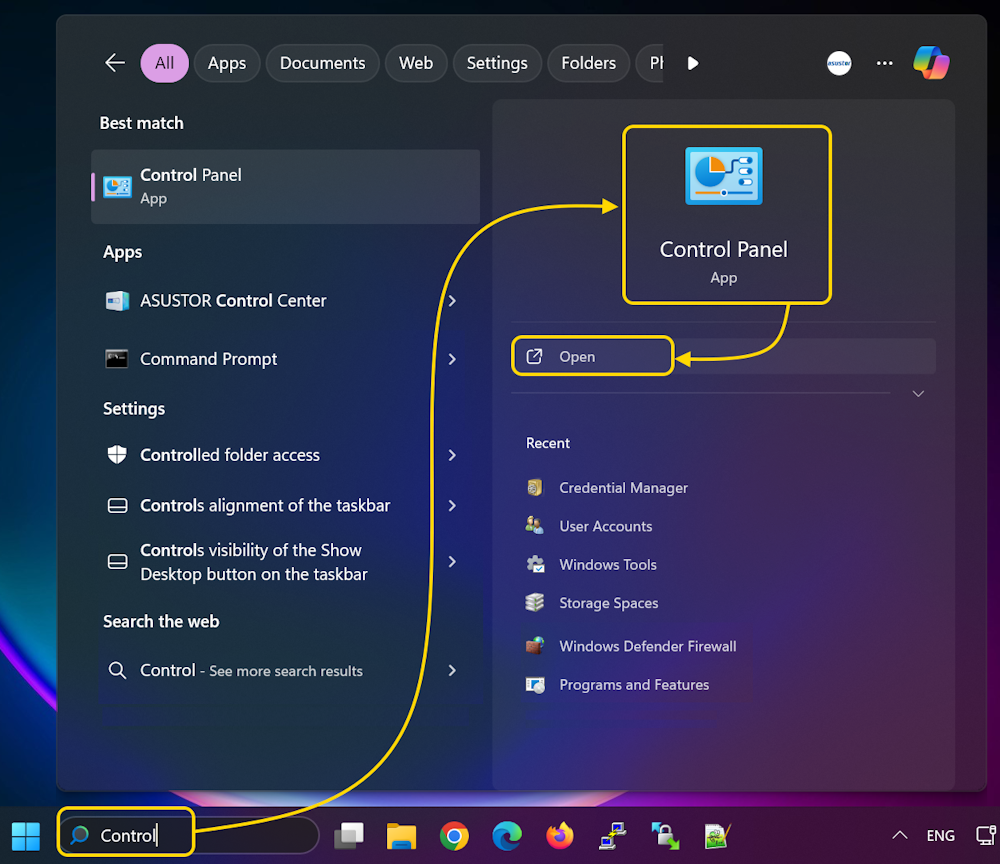Click the shield icon beside Controlled folder access
Viewport: 1000px width, 864px height.
117,455
